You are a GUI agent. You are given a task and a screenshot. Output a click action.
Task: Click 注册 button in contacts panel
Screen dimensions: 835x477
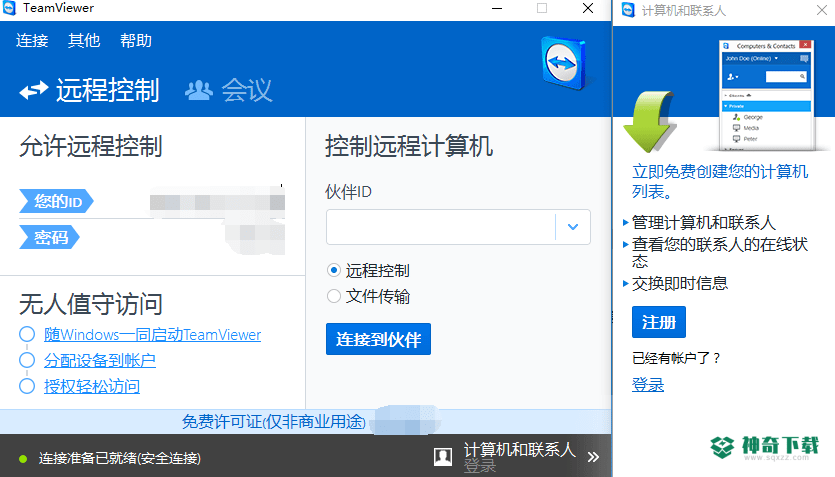click(x=659, y=322)
